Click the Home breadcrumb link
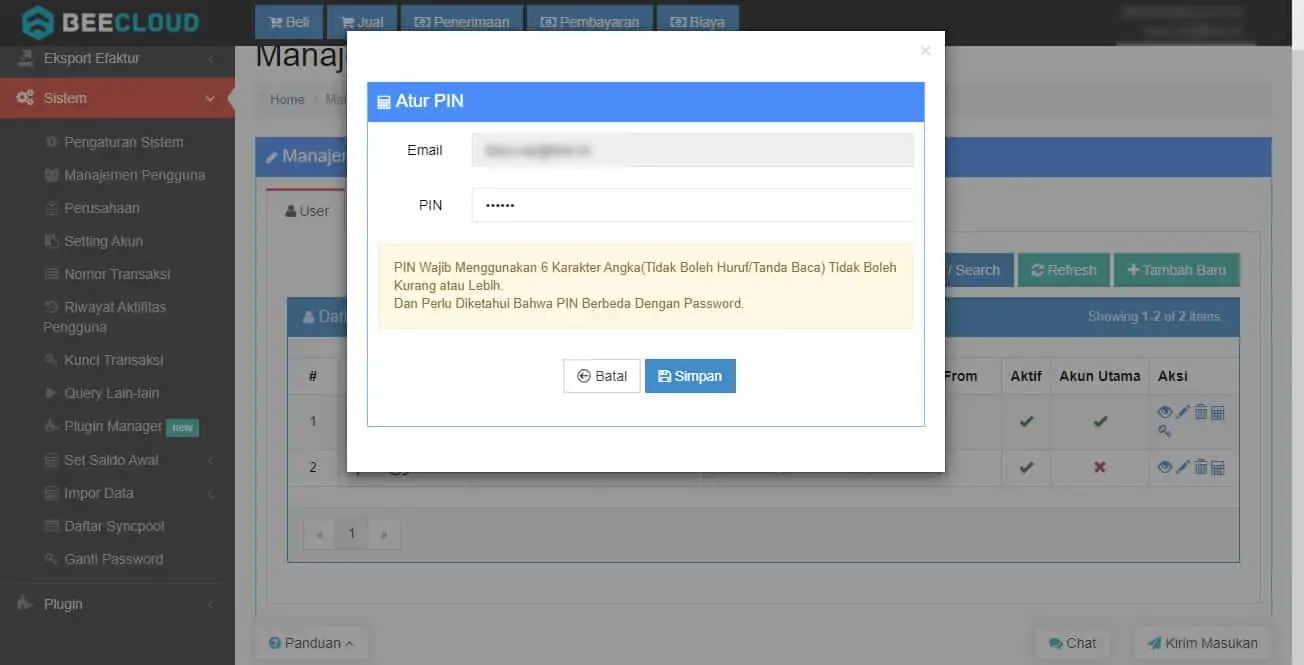 pos(287,99)
